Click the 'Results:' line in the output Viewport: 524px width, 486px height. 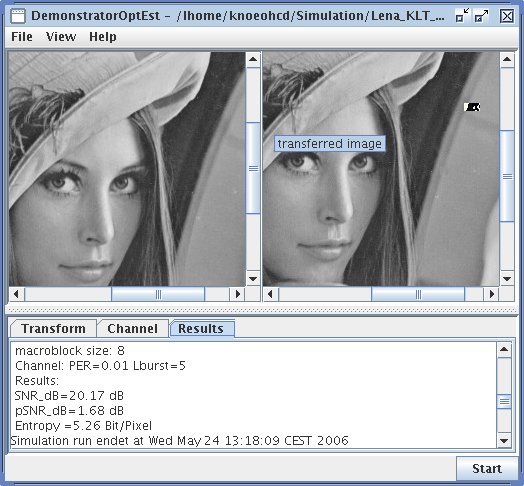37,381
